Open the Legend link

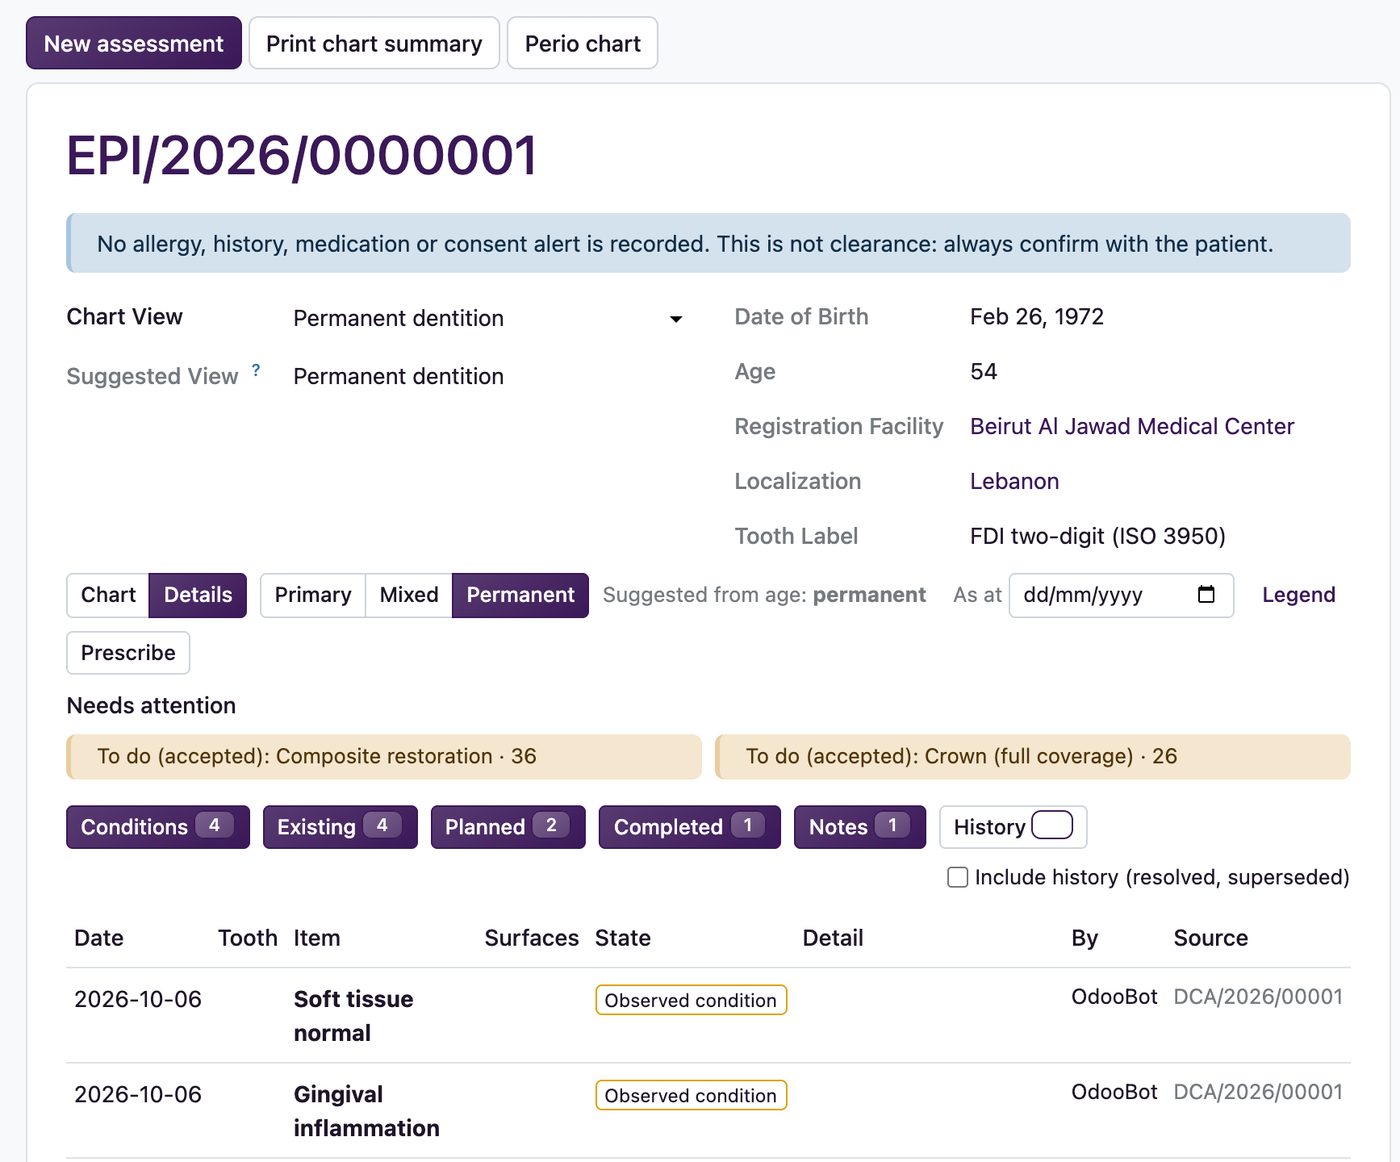(1298, 595)
